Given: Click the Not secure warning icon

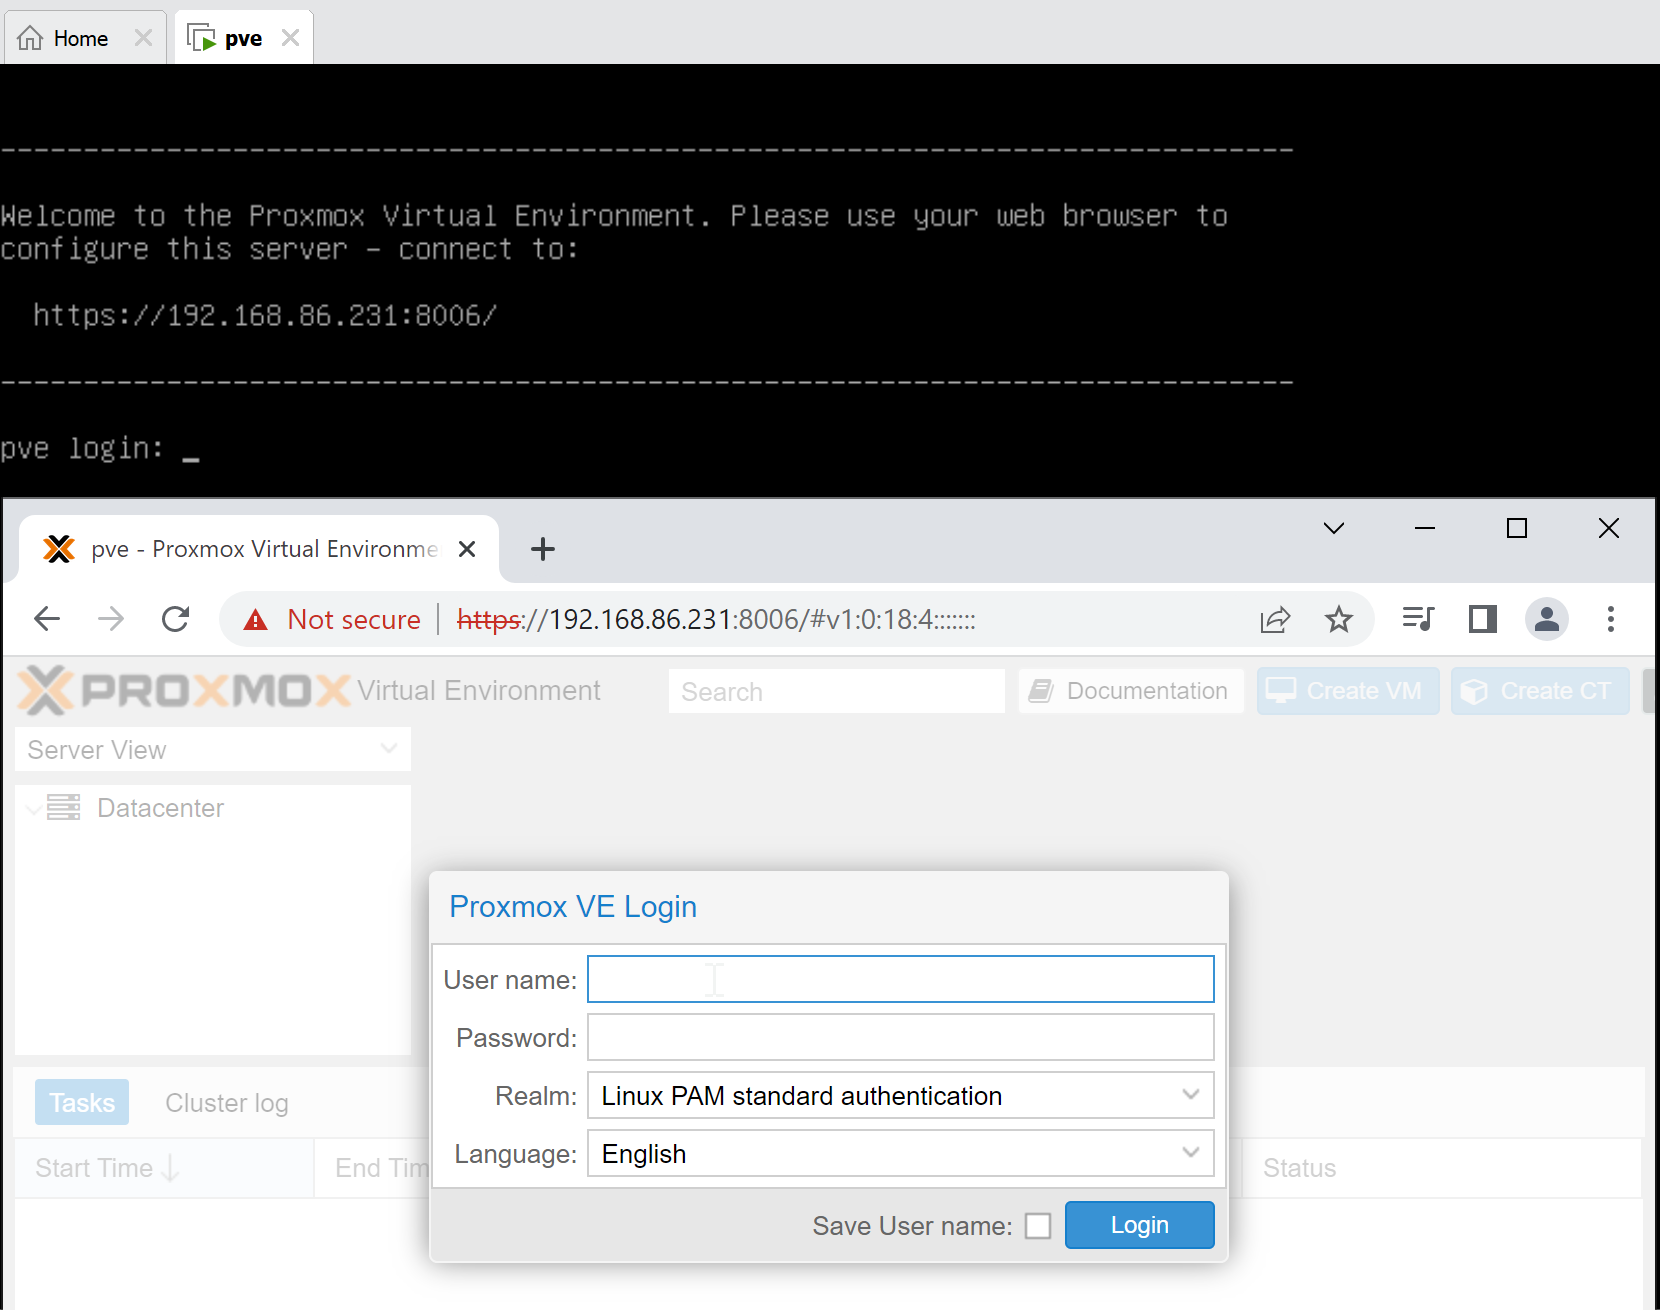Looking at the screenshot, I should tap(256, 620).
